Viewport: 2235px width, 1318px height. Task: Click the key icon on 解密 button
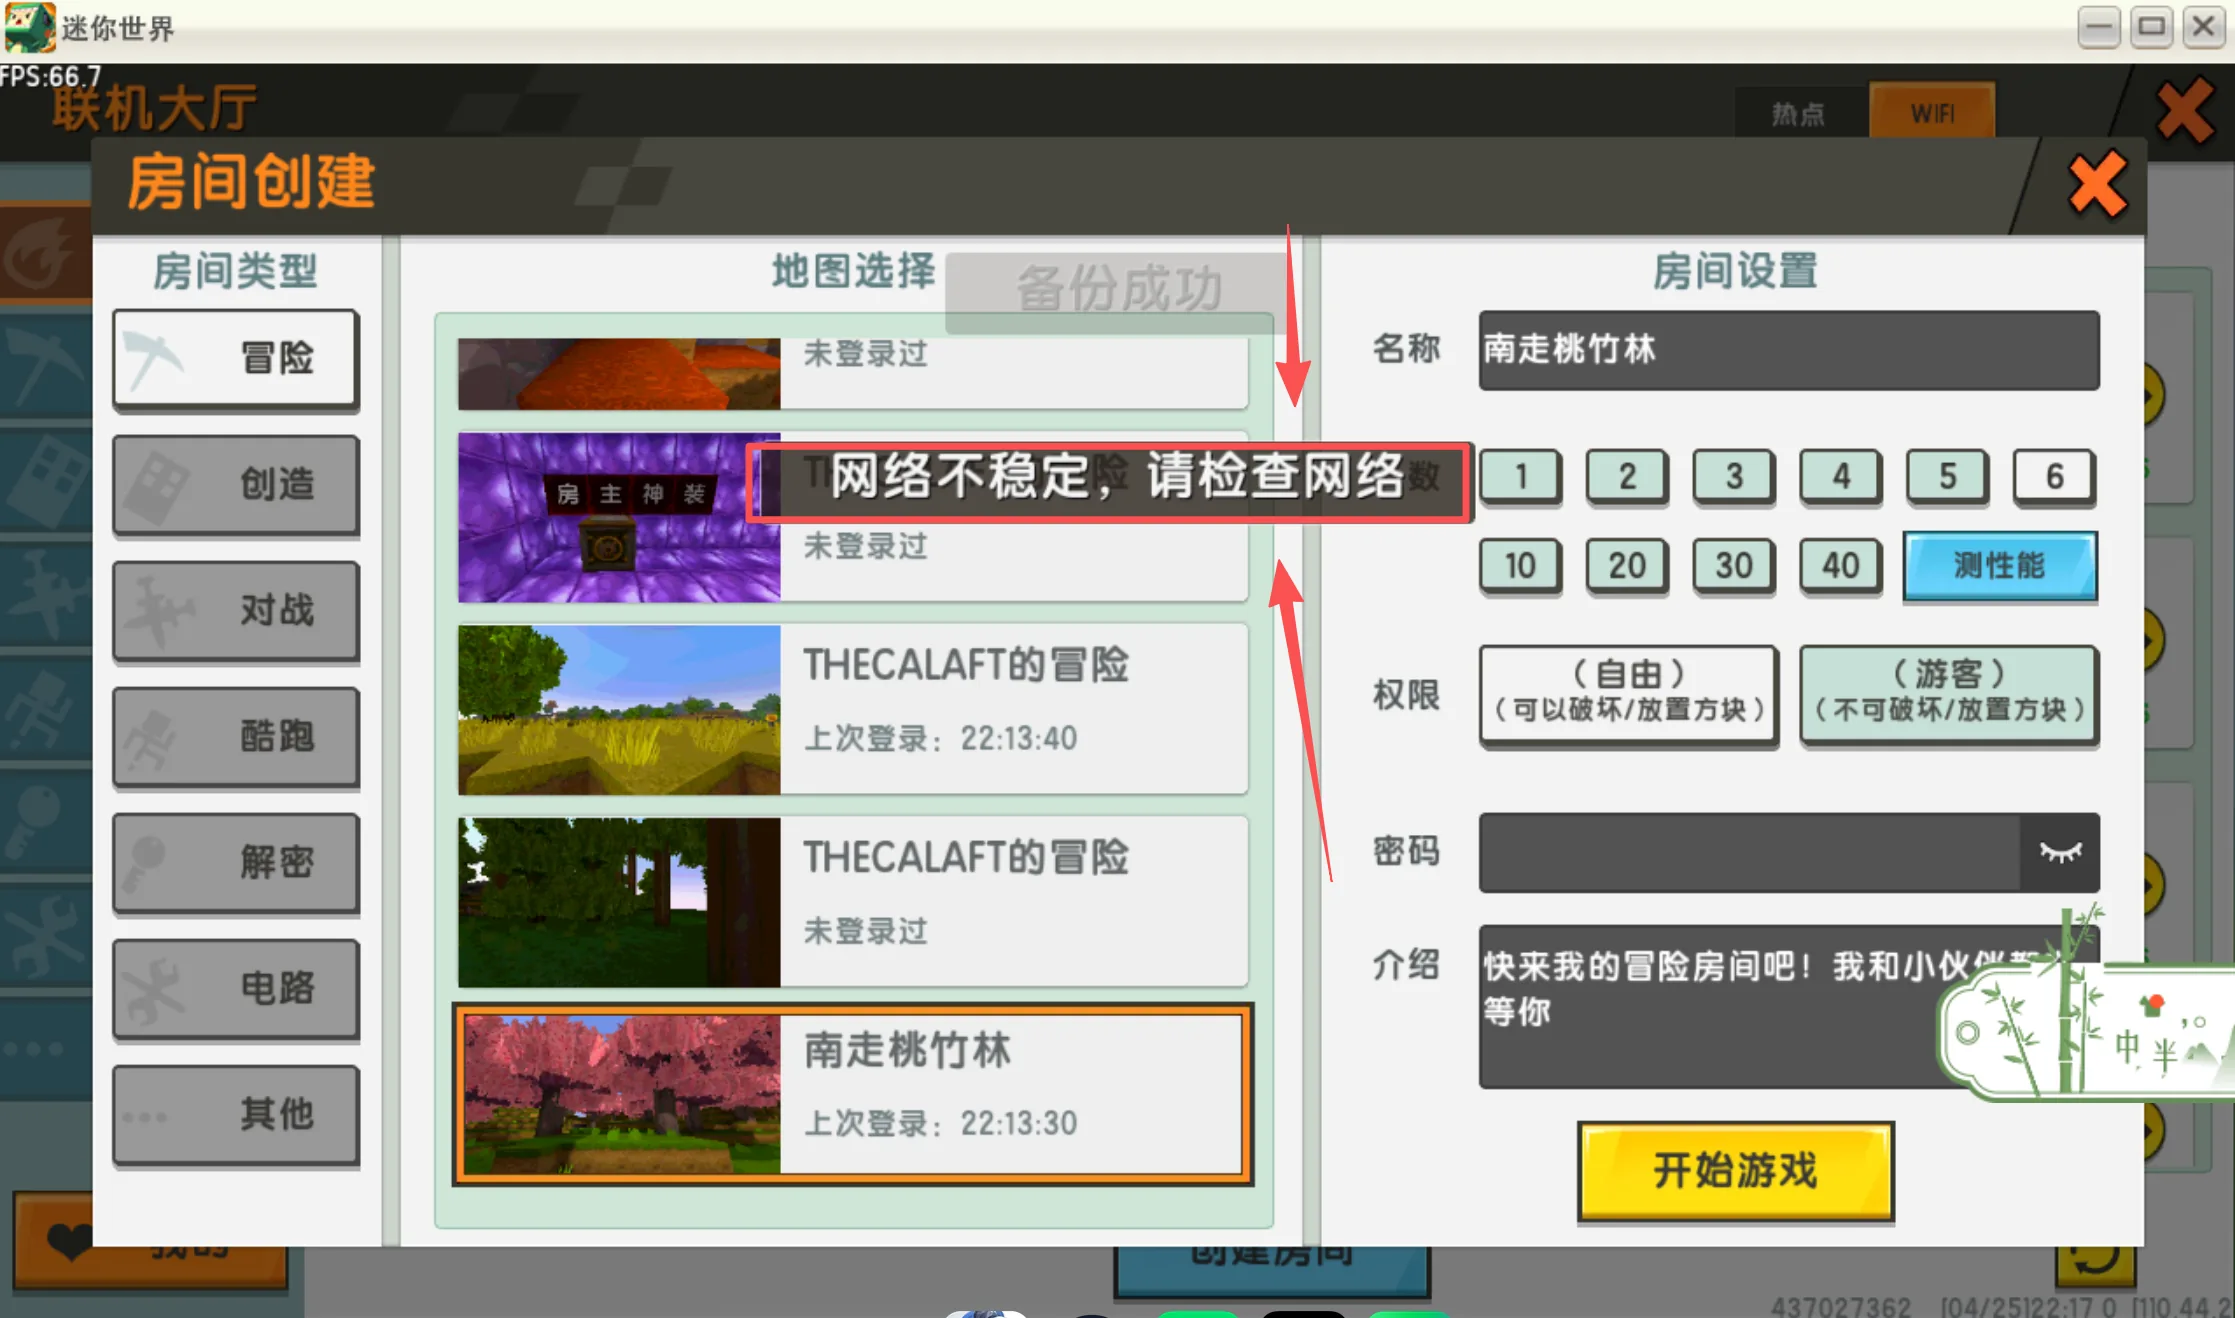[145, 864]
